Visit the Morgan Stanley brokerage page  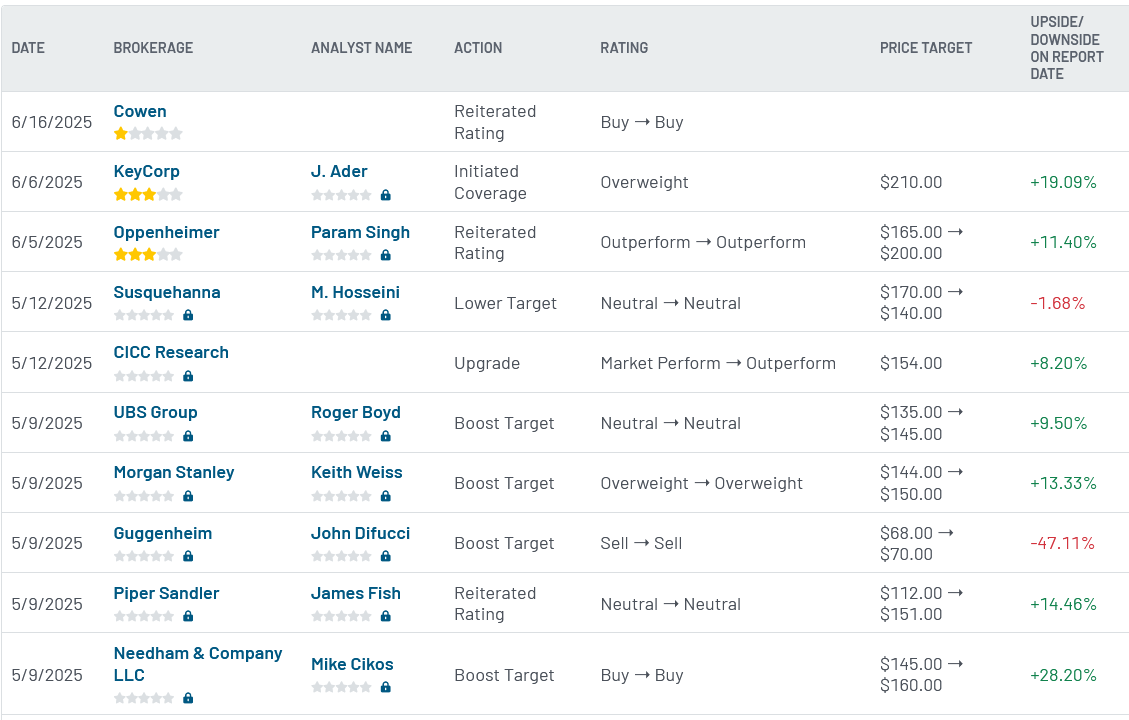pyautogui.click(x=173, y=471)
